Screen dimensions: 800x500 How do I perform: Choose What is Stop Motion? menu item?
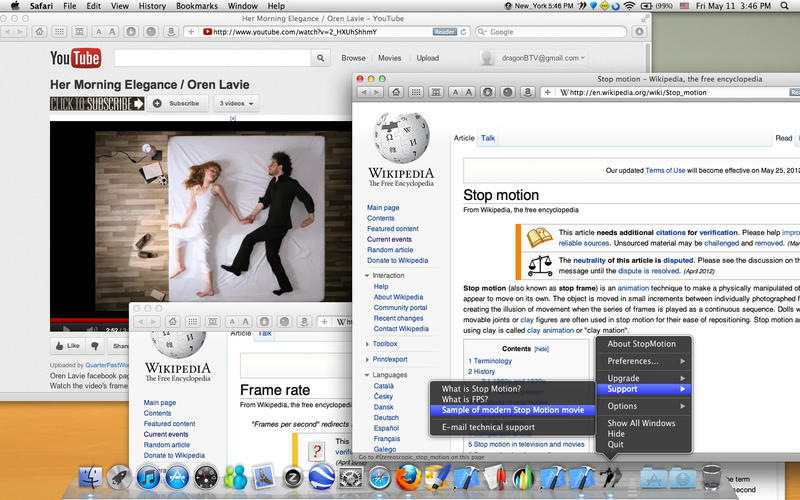[513, 389]
